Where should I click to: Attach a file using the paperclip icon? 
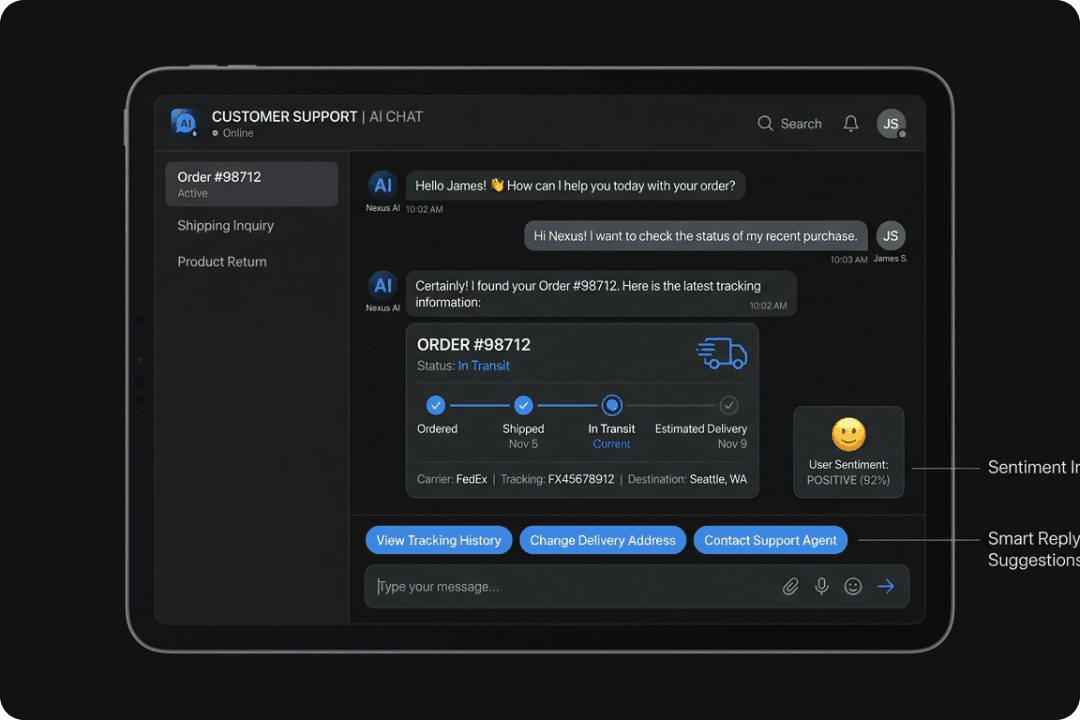790,586
